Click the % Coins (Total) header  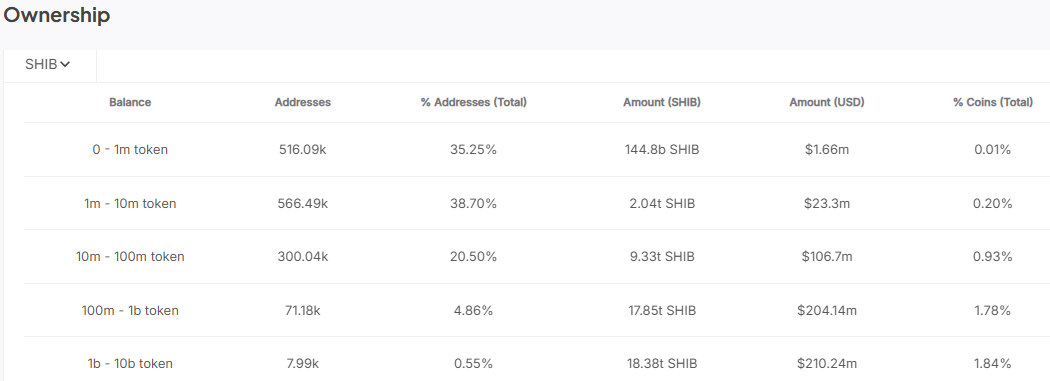coord(993,102)
